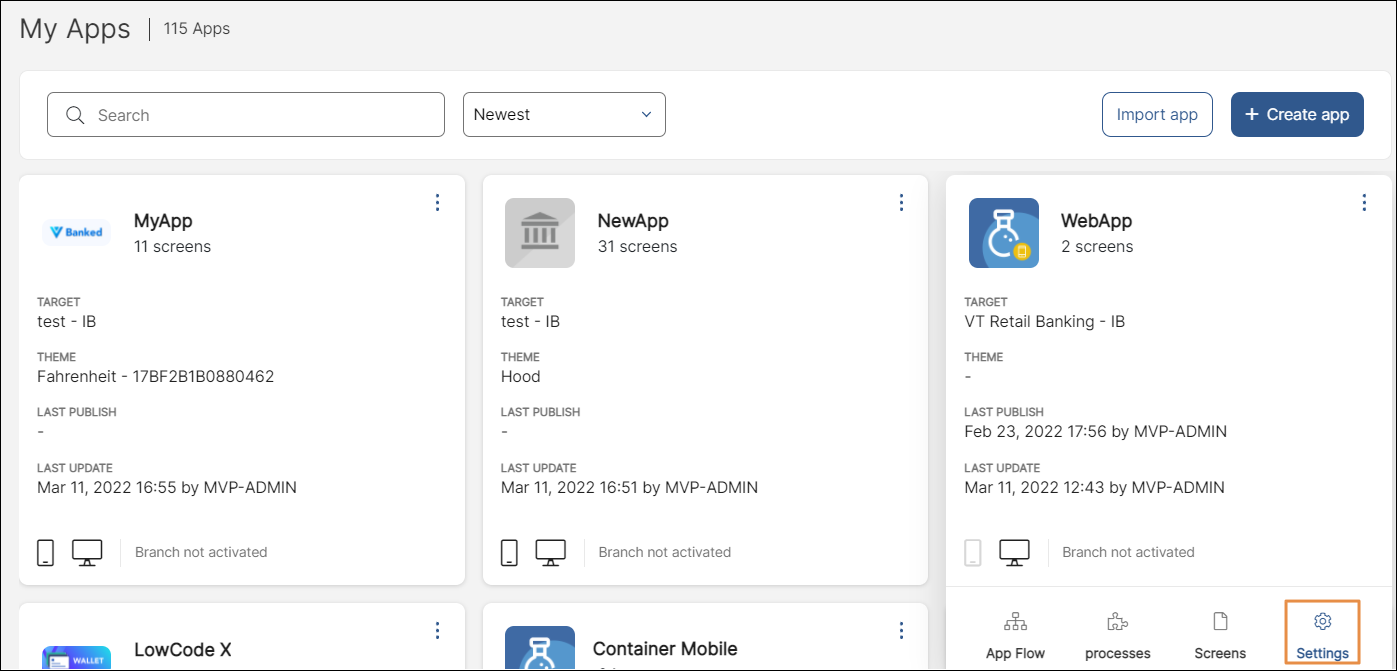
Task: Click the Create app button
Action: coord(1297,115)
